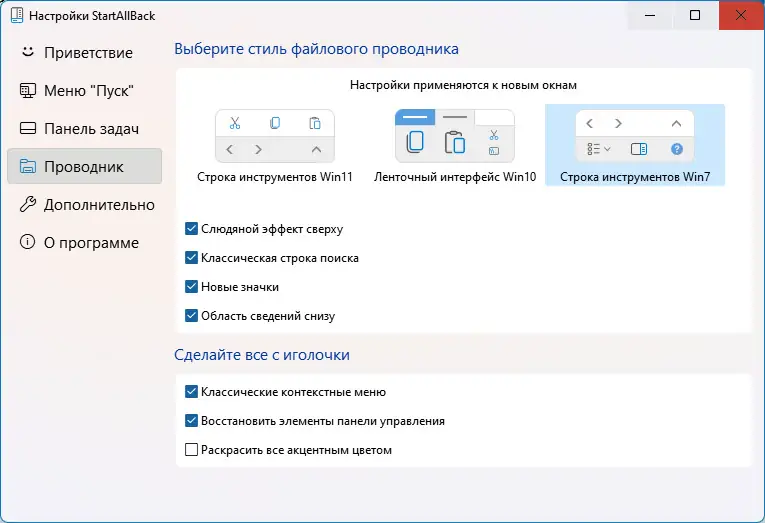
Task: Click the Start menu icon beside Меню "Пуск"
Action: point(28,90)
